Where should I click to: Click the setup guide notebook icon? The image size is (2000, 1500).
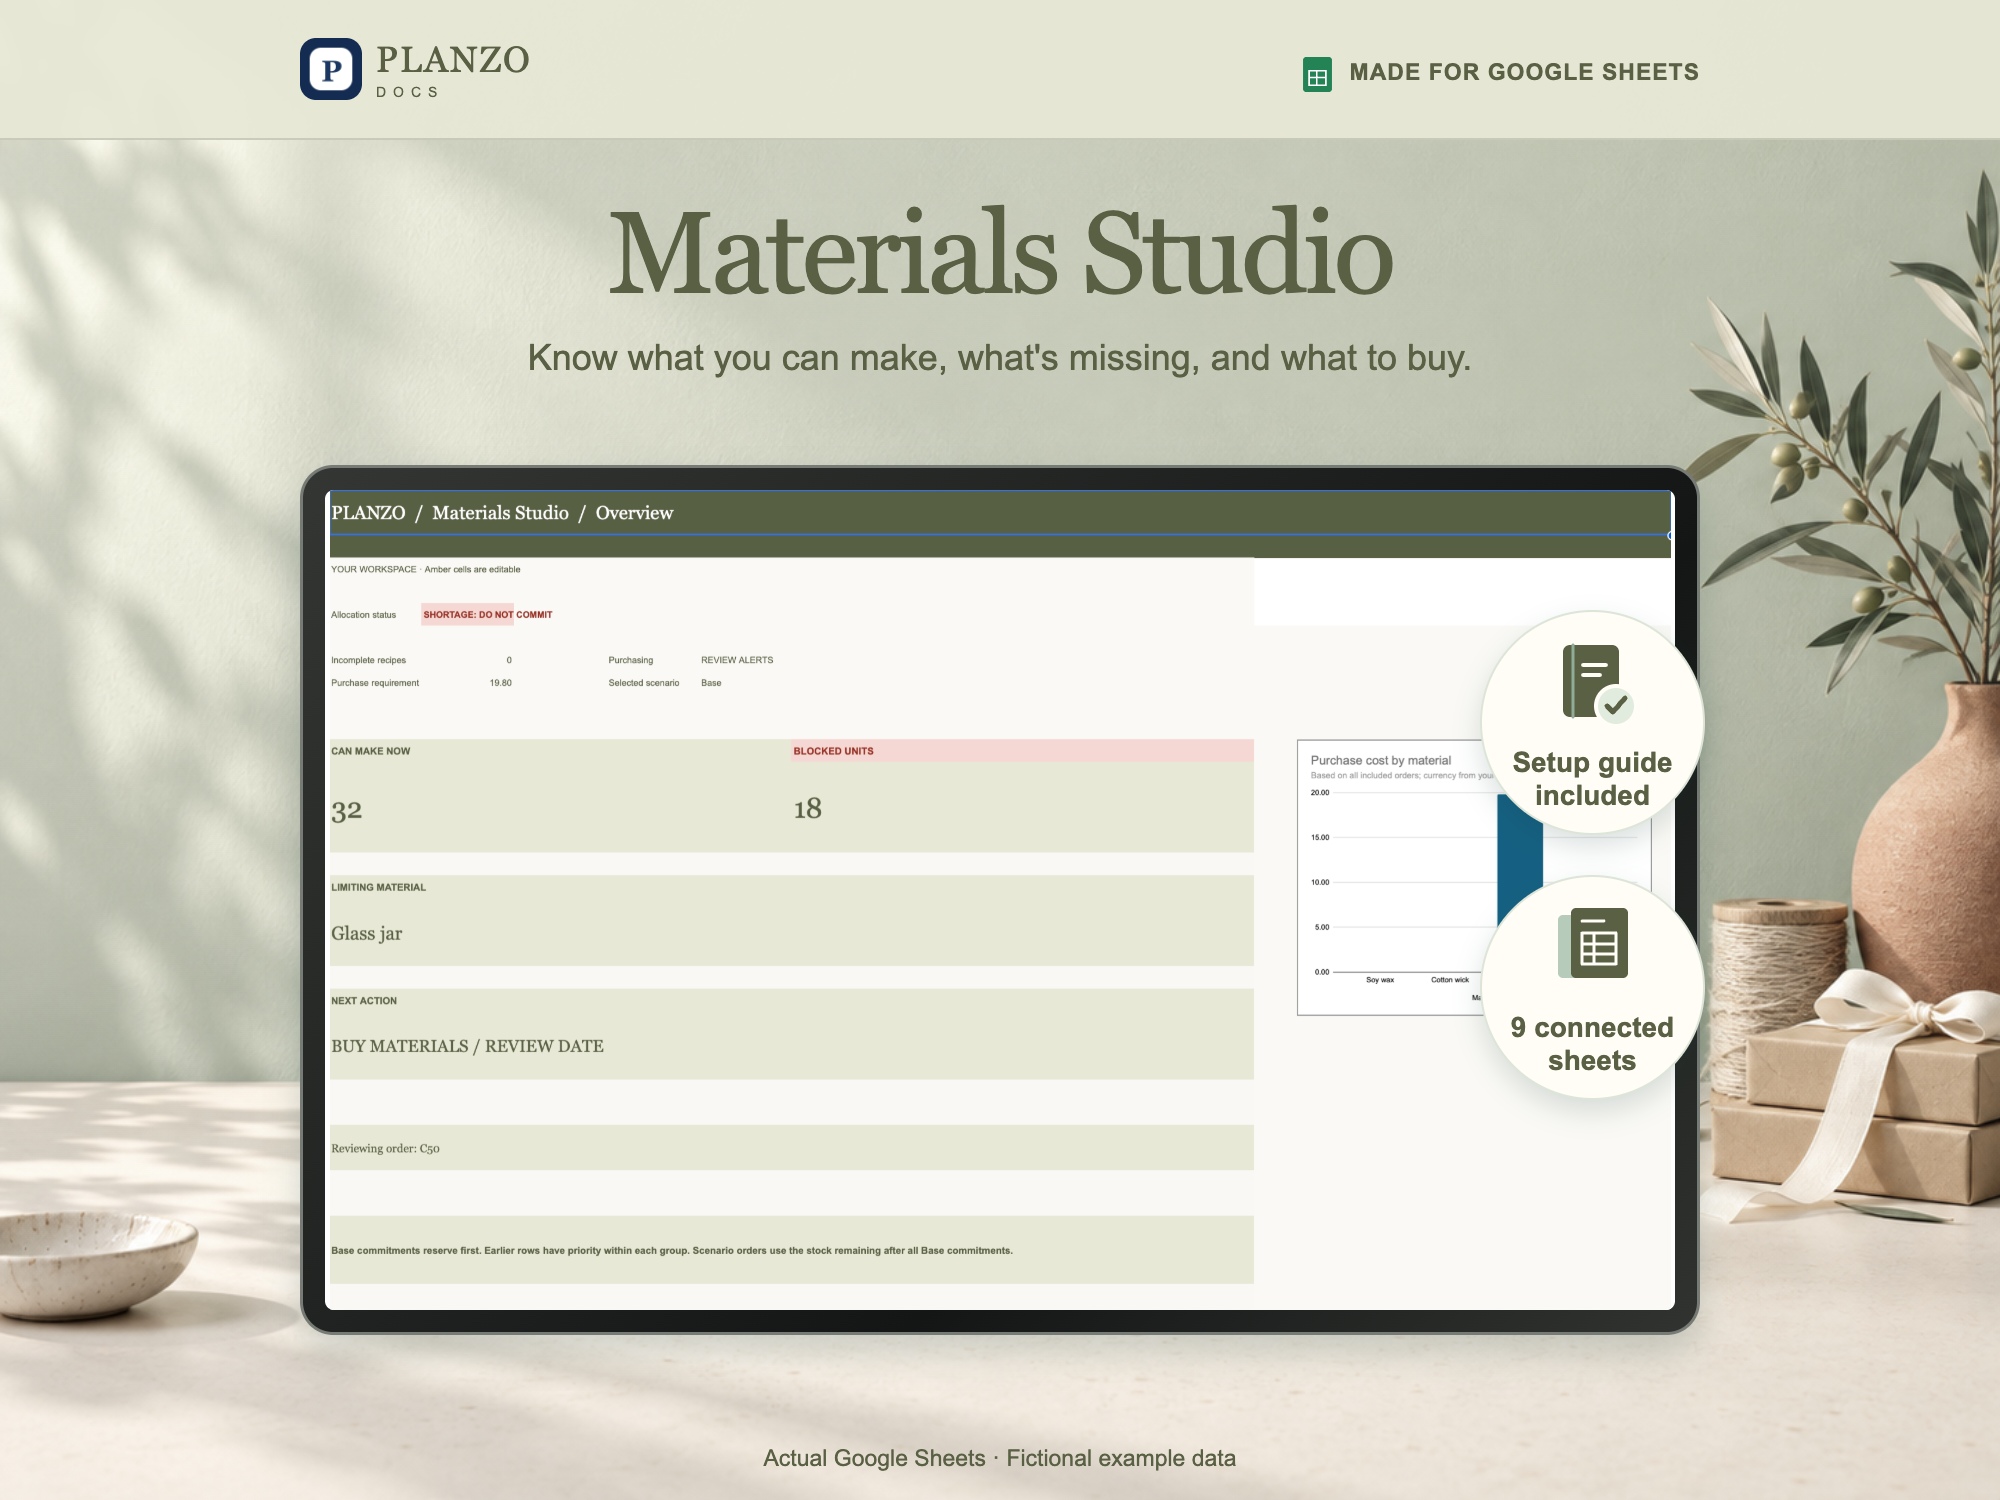(1597, 682)
